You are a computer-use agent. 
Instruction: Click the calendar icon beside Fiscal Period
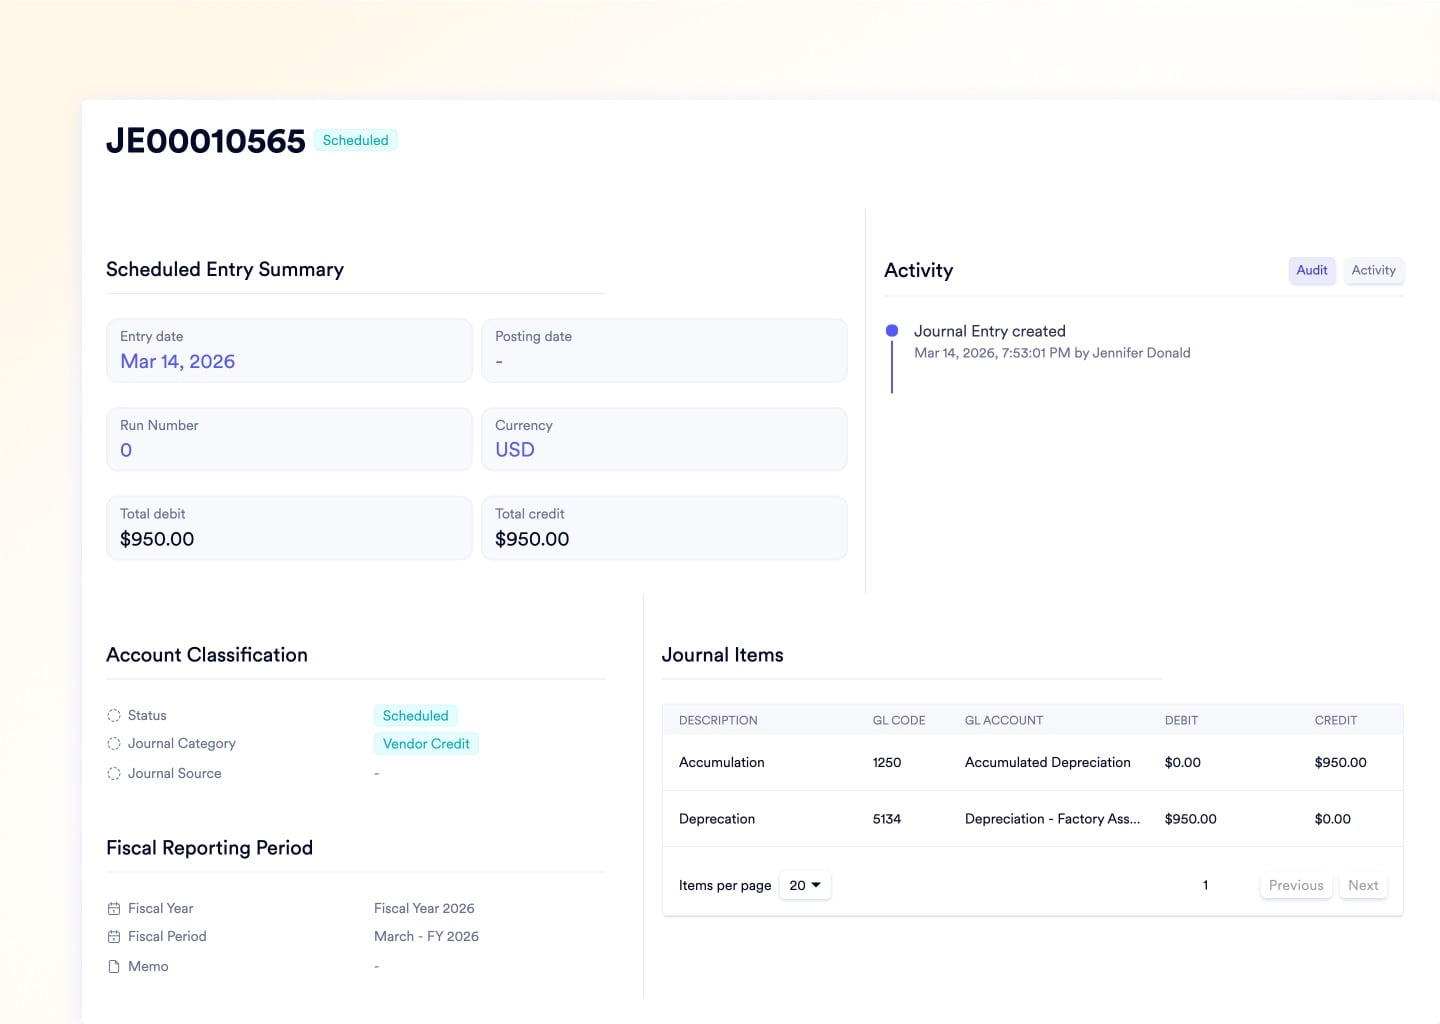(112, 936)
